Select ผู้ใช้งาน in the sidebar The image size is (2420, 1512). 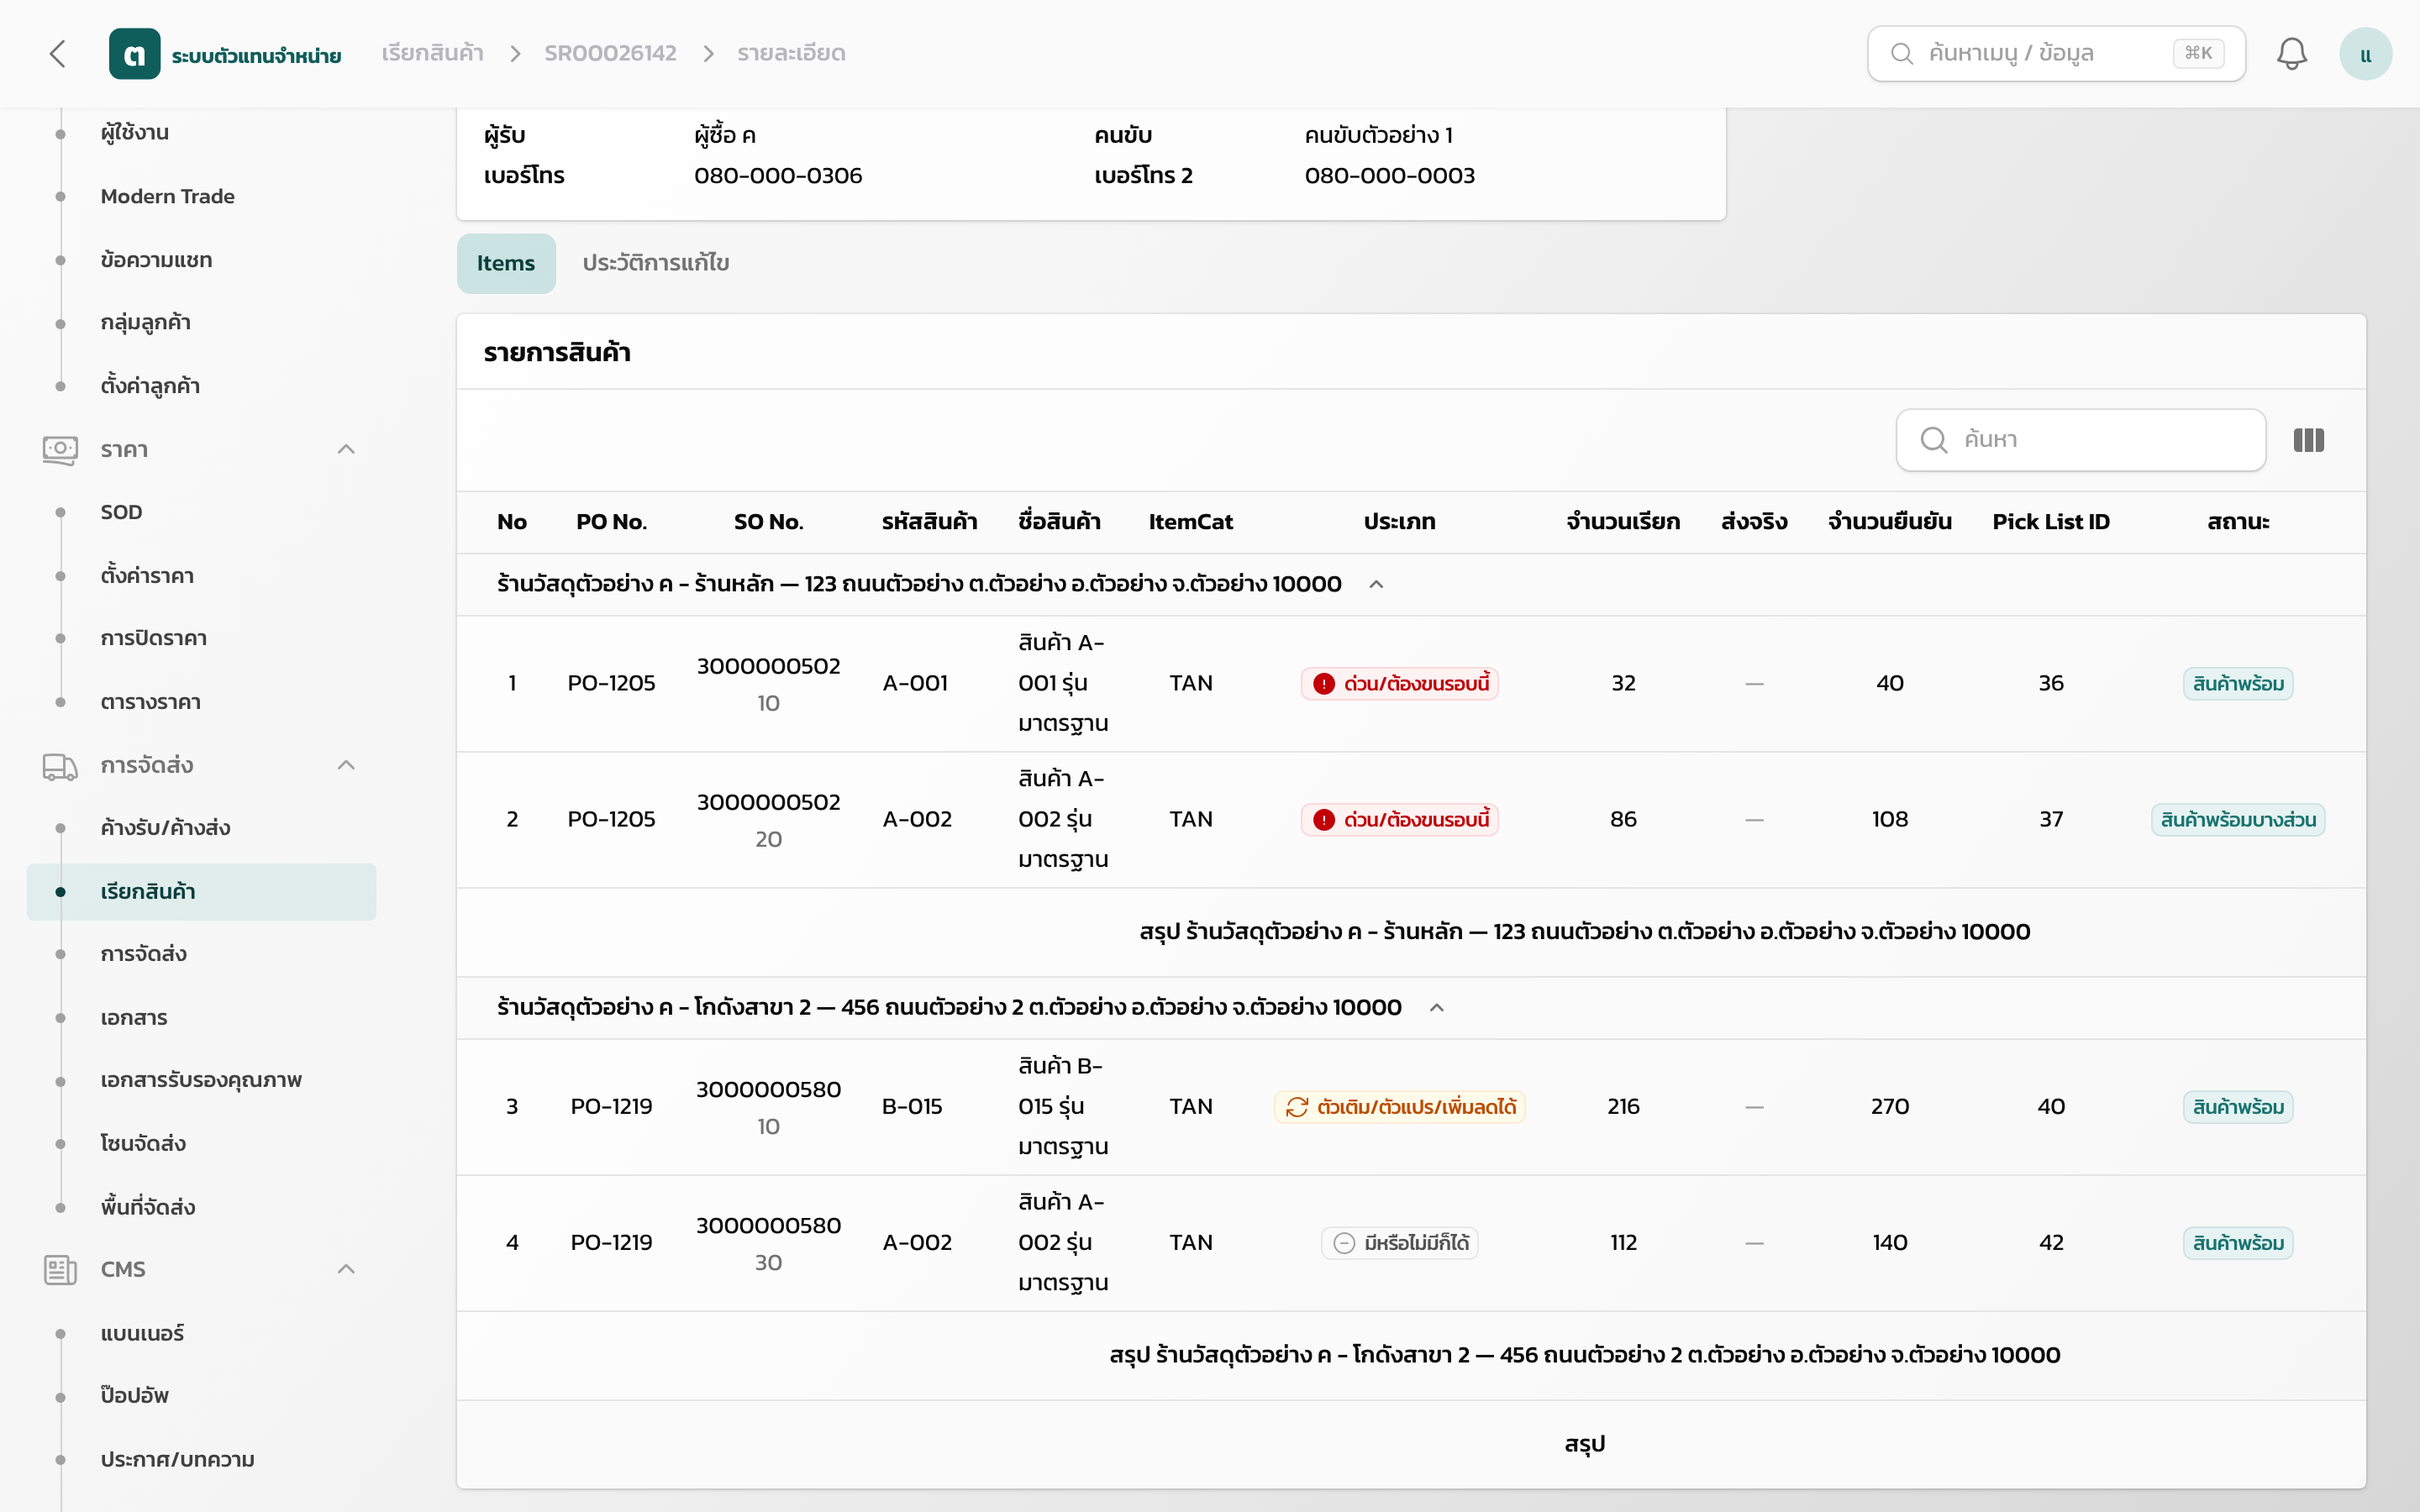tap(135, 133)
